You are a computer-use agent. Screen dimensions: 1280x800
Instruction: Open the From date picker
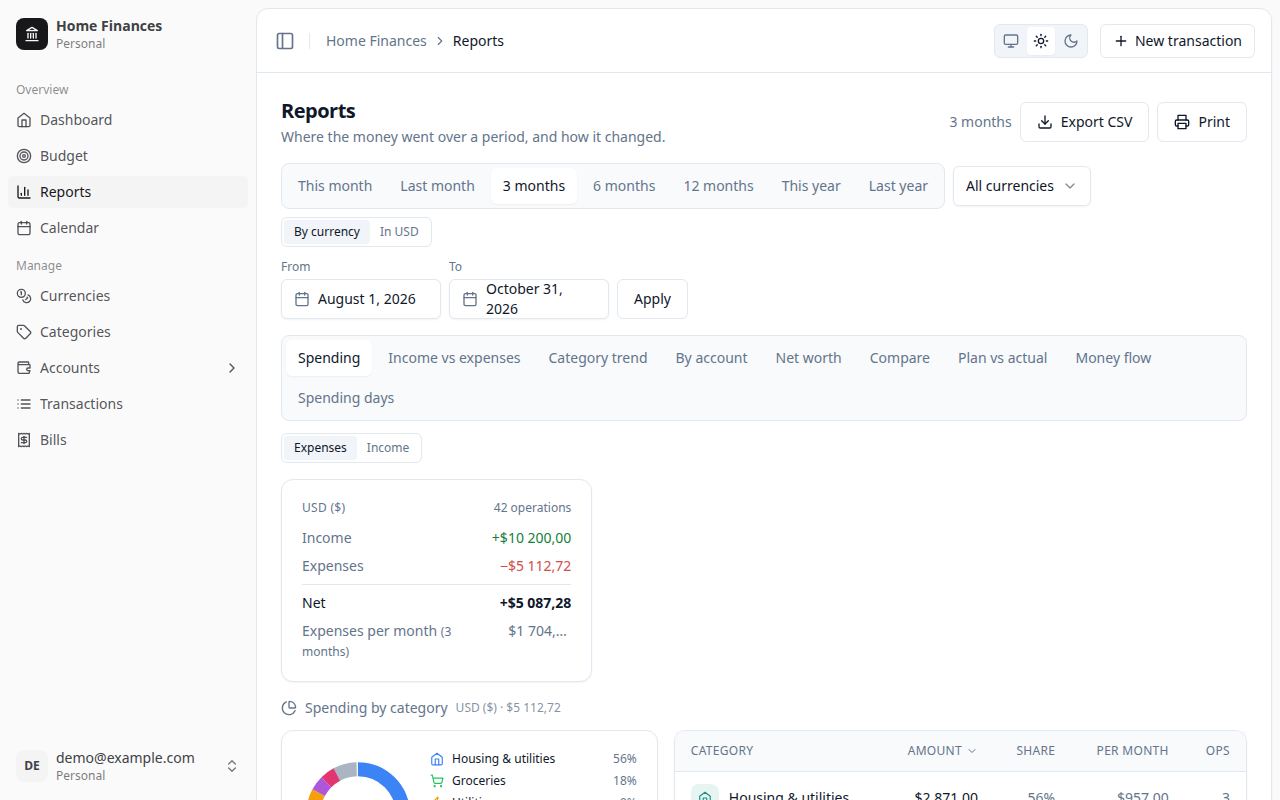361,299
